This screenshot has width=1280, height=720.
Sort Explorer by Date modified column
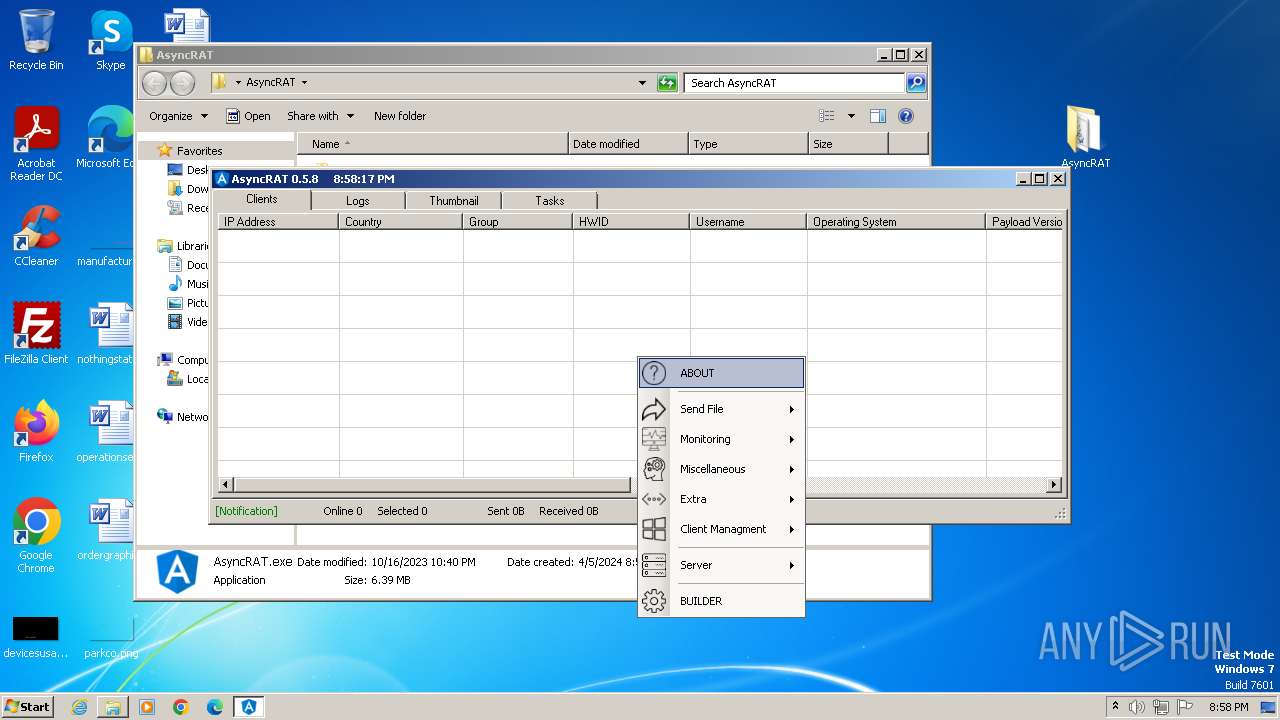click(628, 144)
